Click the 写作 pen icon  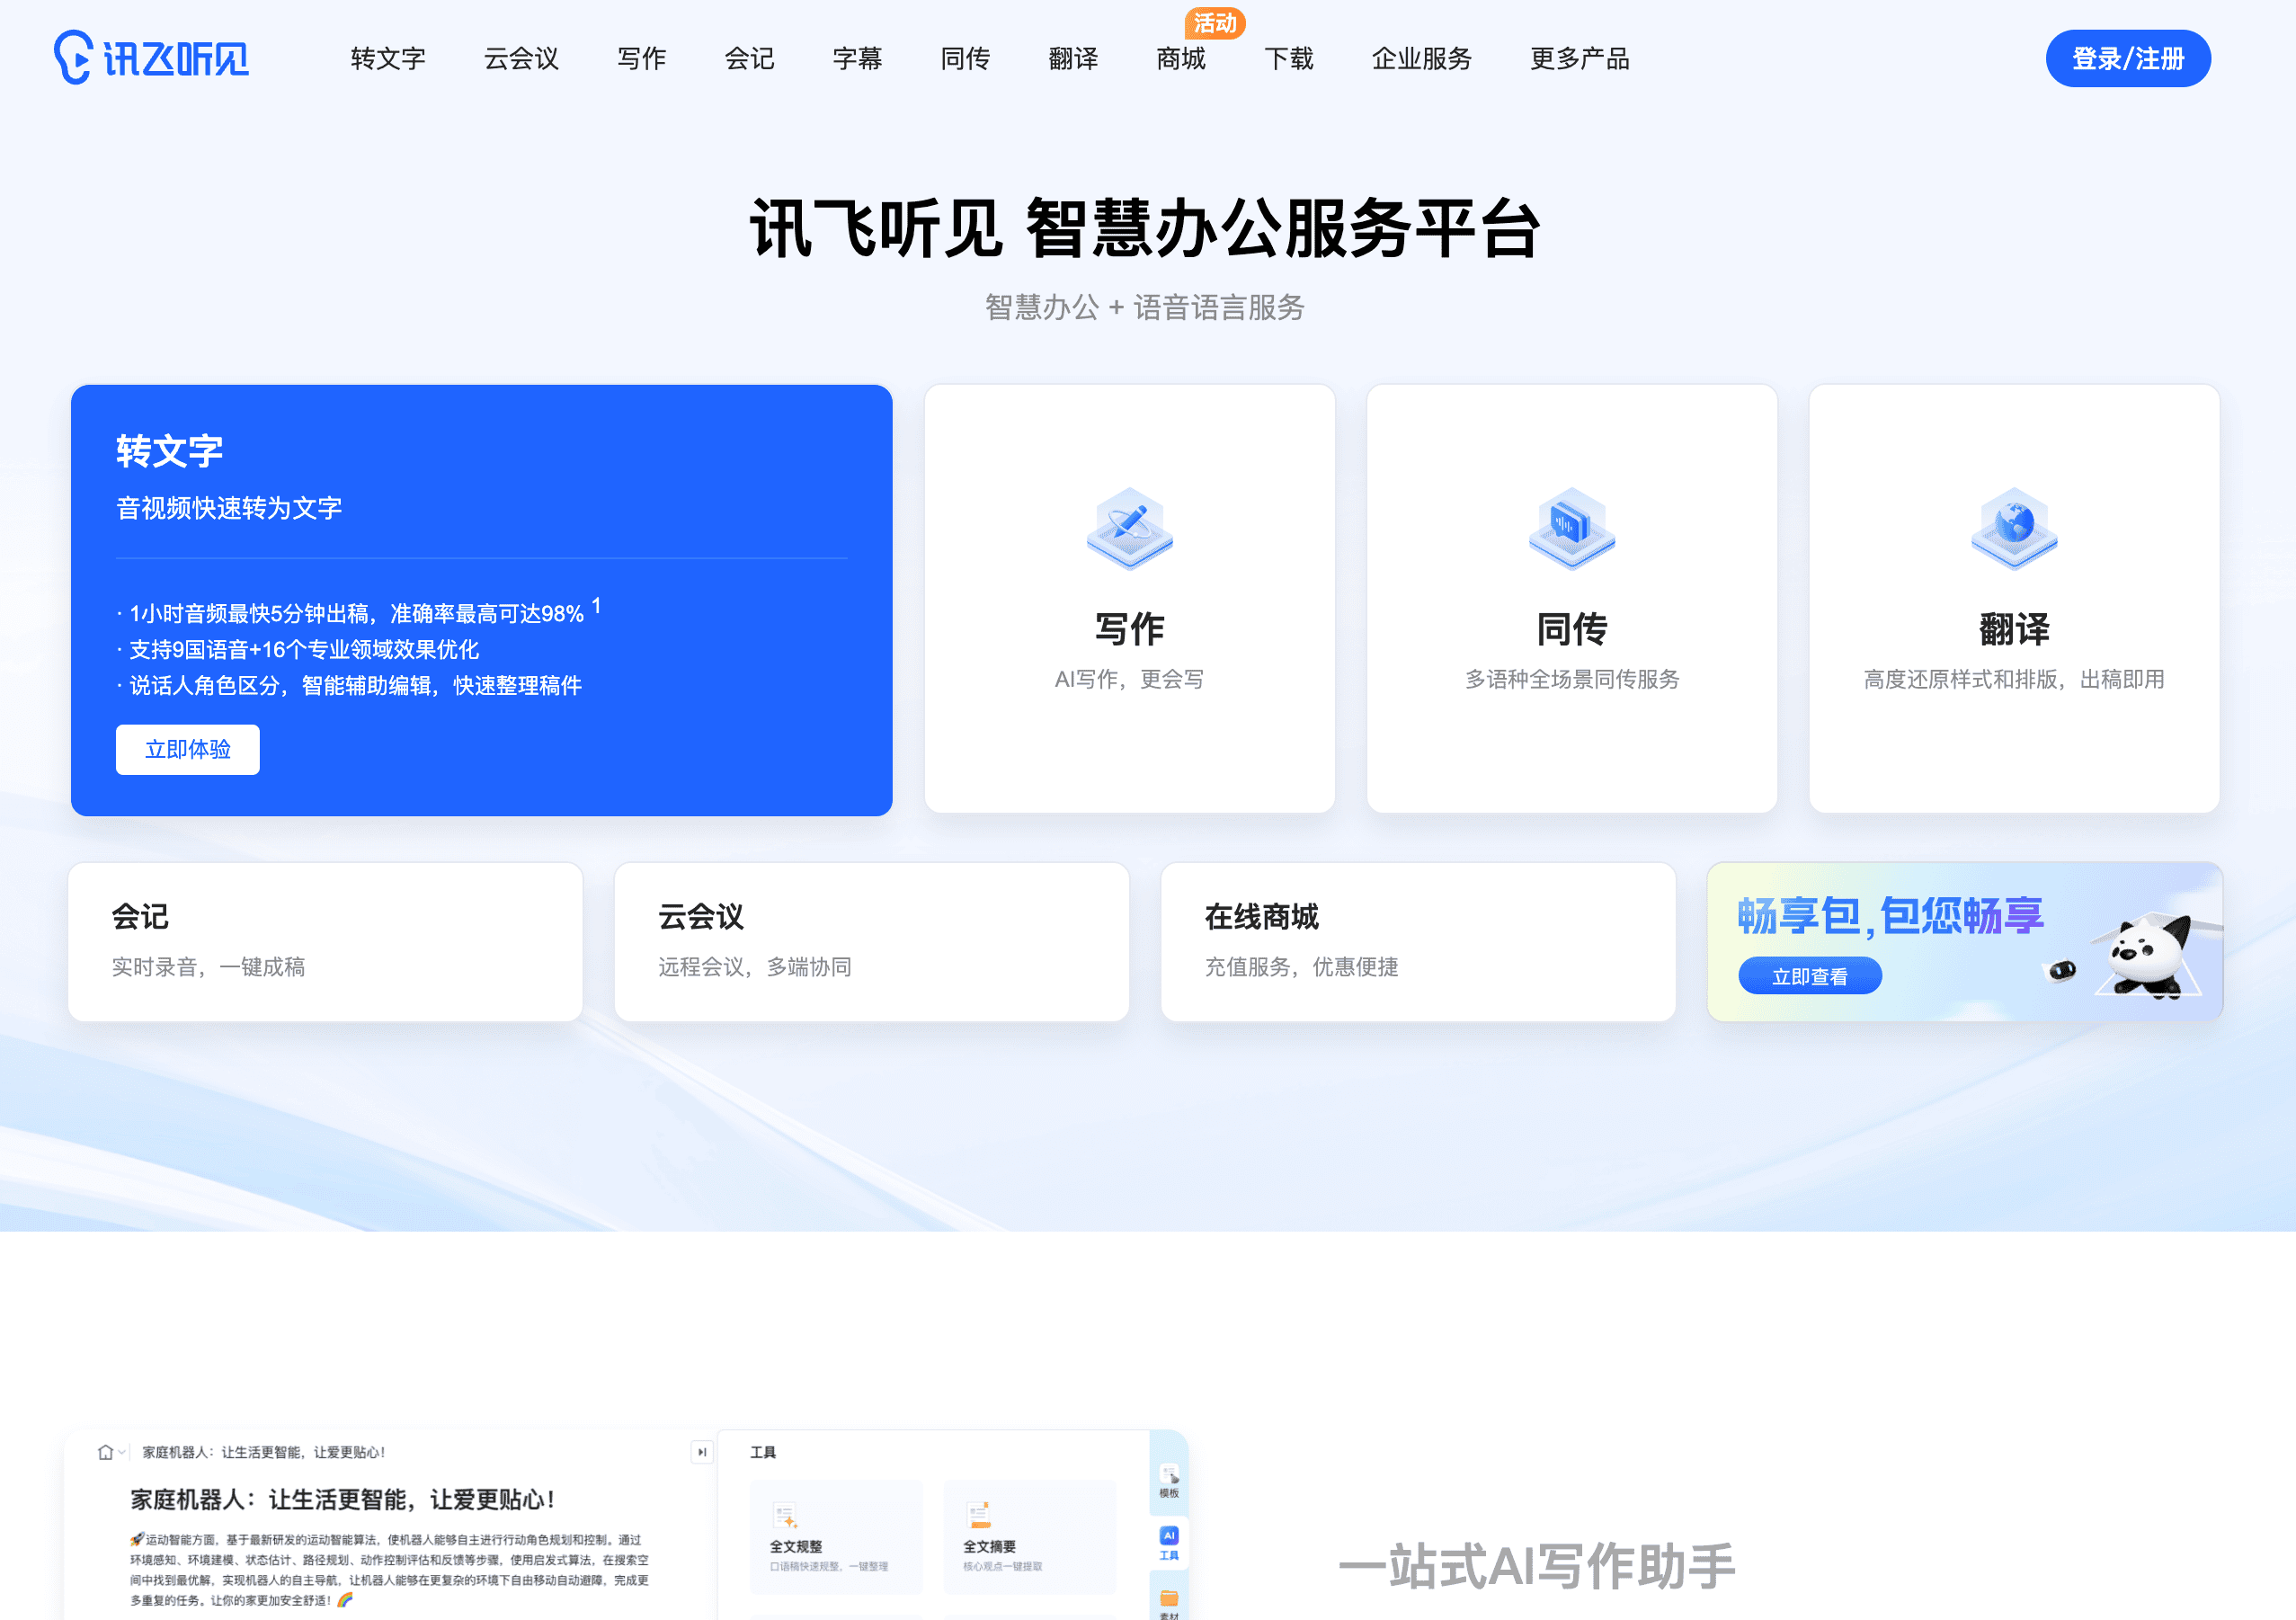click(1130, 529)
